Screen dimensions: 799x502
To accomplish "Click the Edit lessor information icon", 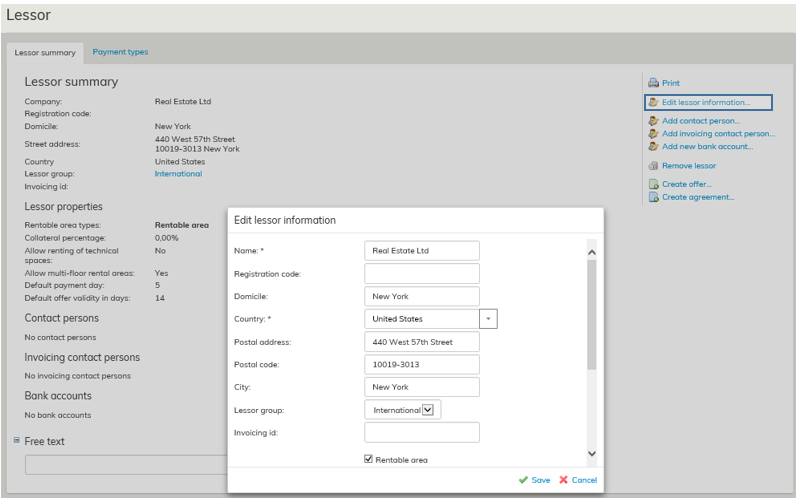I will pyautogui.click(x=653, y=102).
